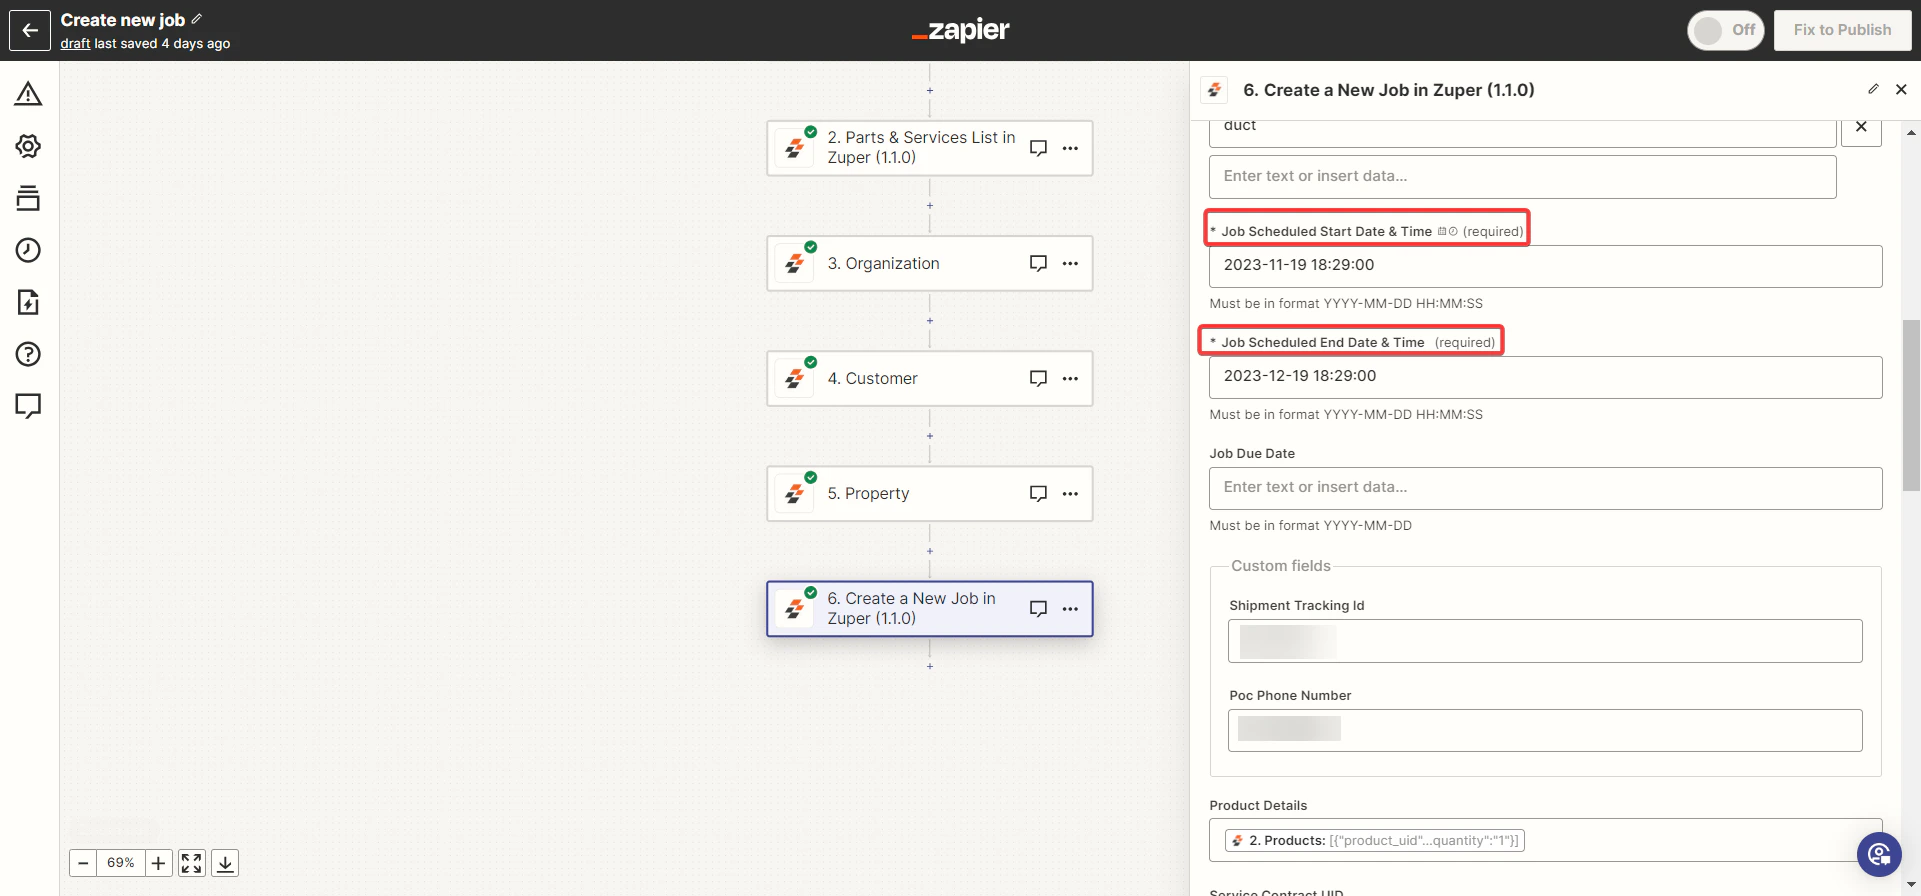Open the versions stack sidebar icon

pyautogui.click(x=28, y=198)
